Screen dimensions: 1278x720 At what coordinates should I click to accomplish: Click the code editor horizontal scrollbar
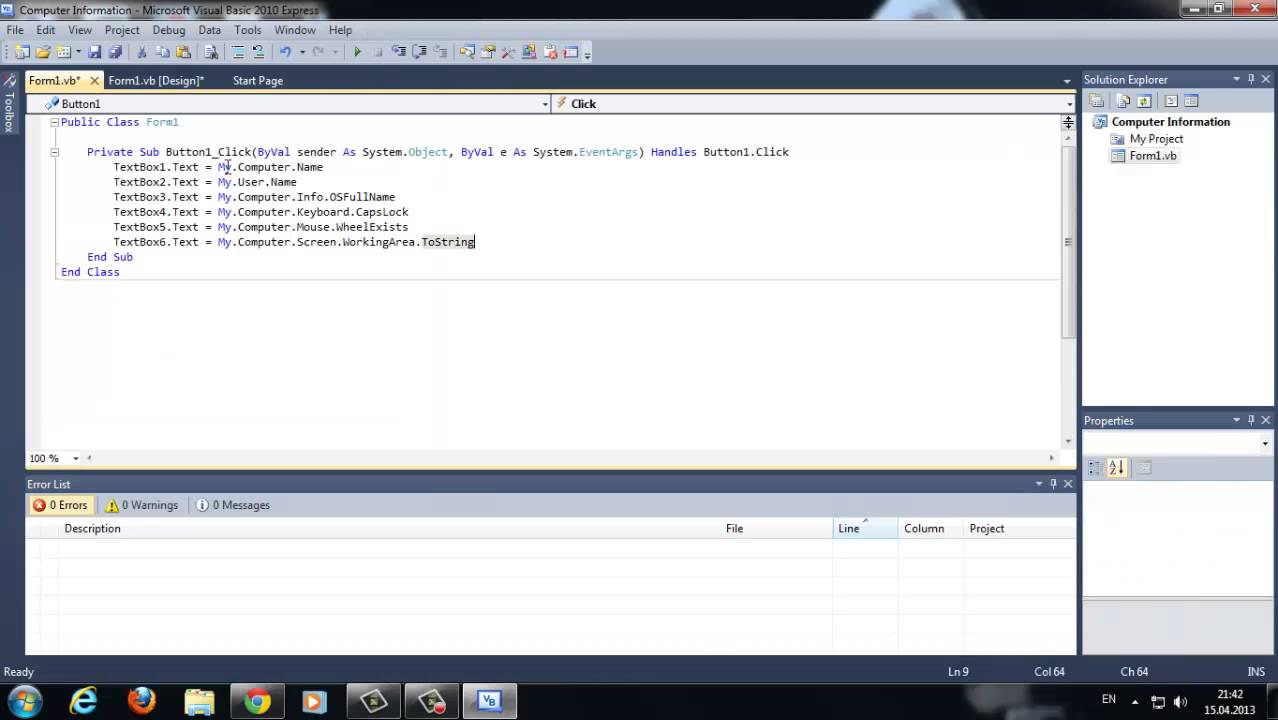click(x=570, y=458)
